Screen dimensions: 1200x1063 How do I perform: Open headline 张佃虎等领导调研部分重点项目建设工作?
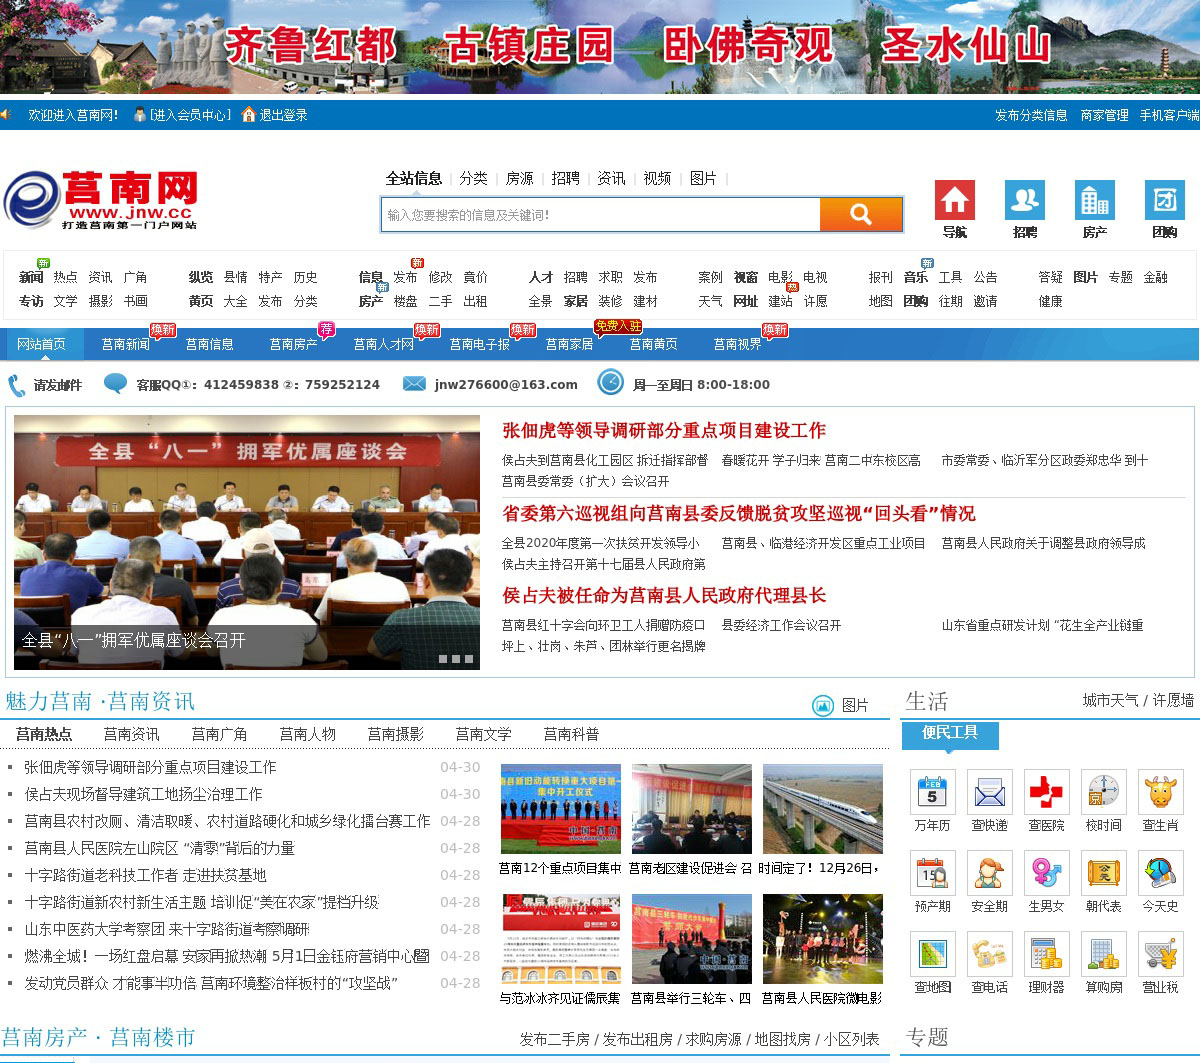click(664, 430)
